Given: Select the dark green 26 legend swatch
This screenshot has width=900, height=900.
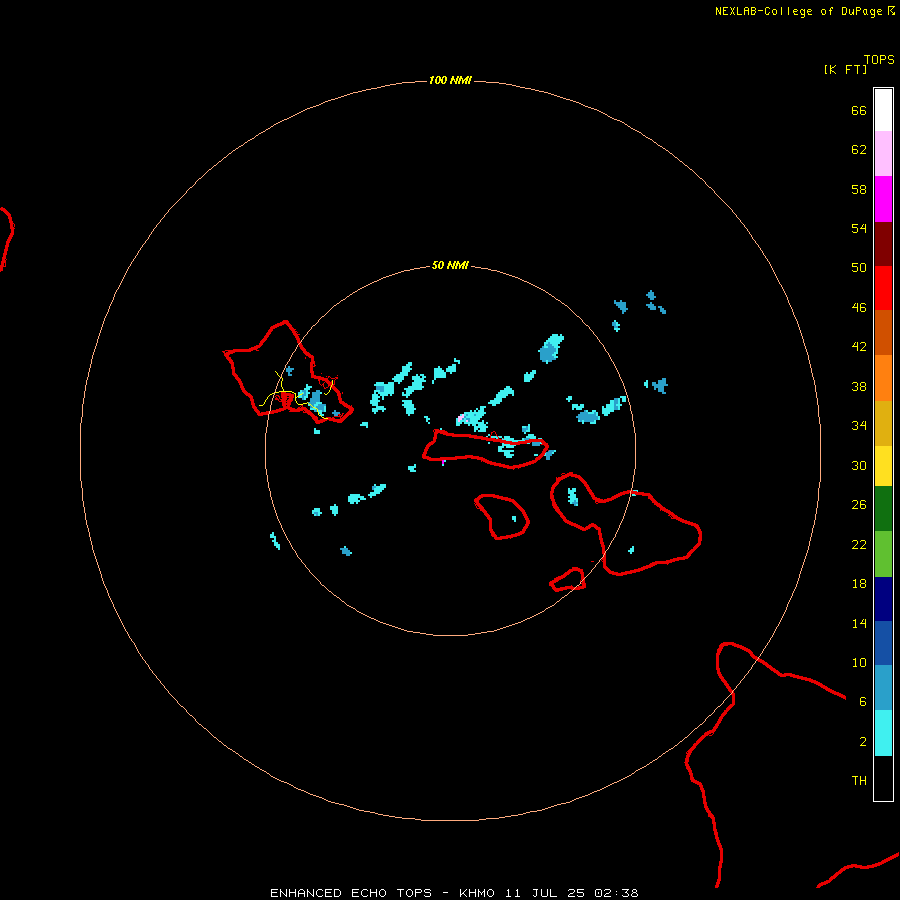Looking at the screenshot, I should point(883,509).
